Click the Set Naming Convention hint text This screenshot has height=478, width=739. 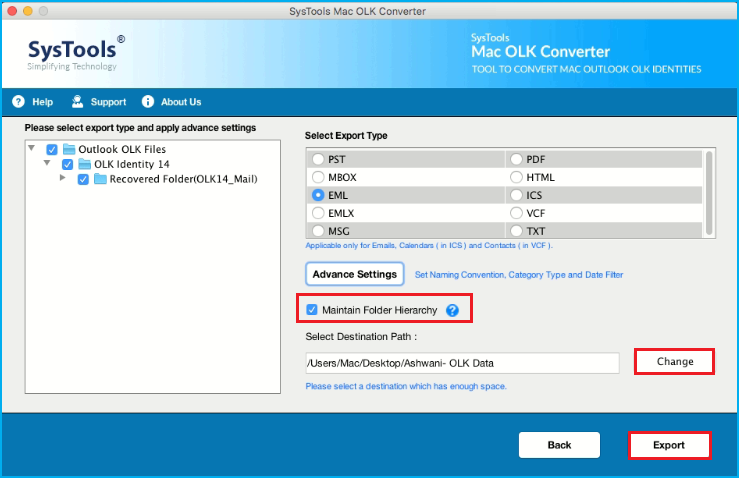point(519,275)
